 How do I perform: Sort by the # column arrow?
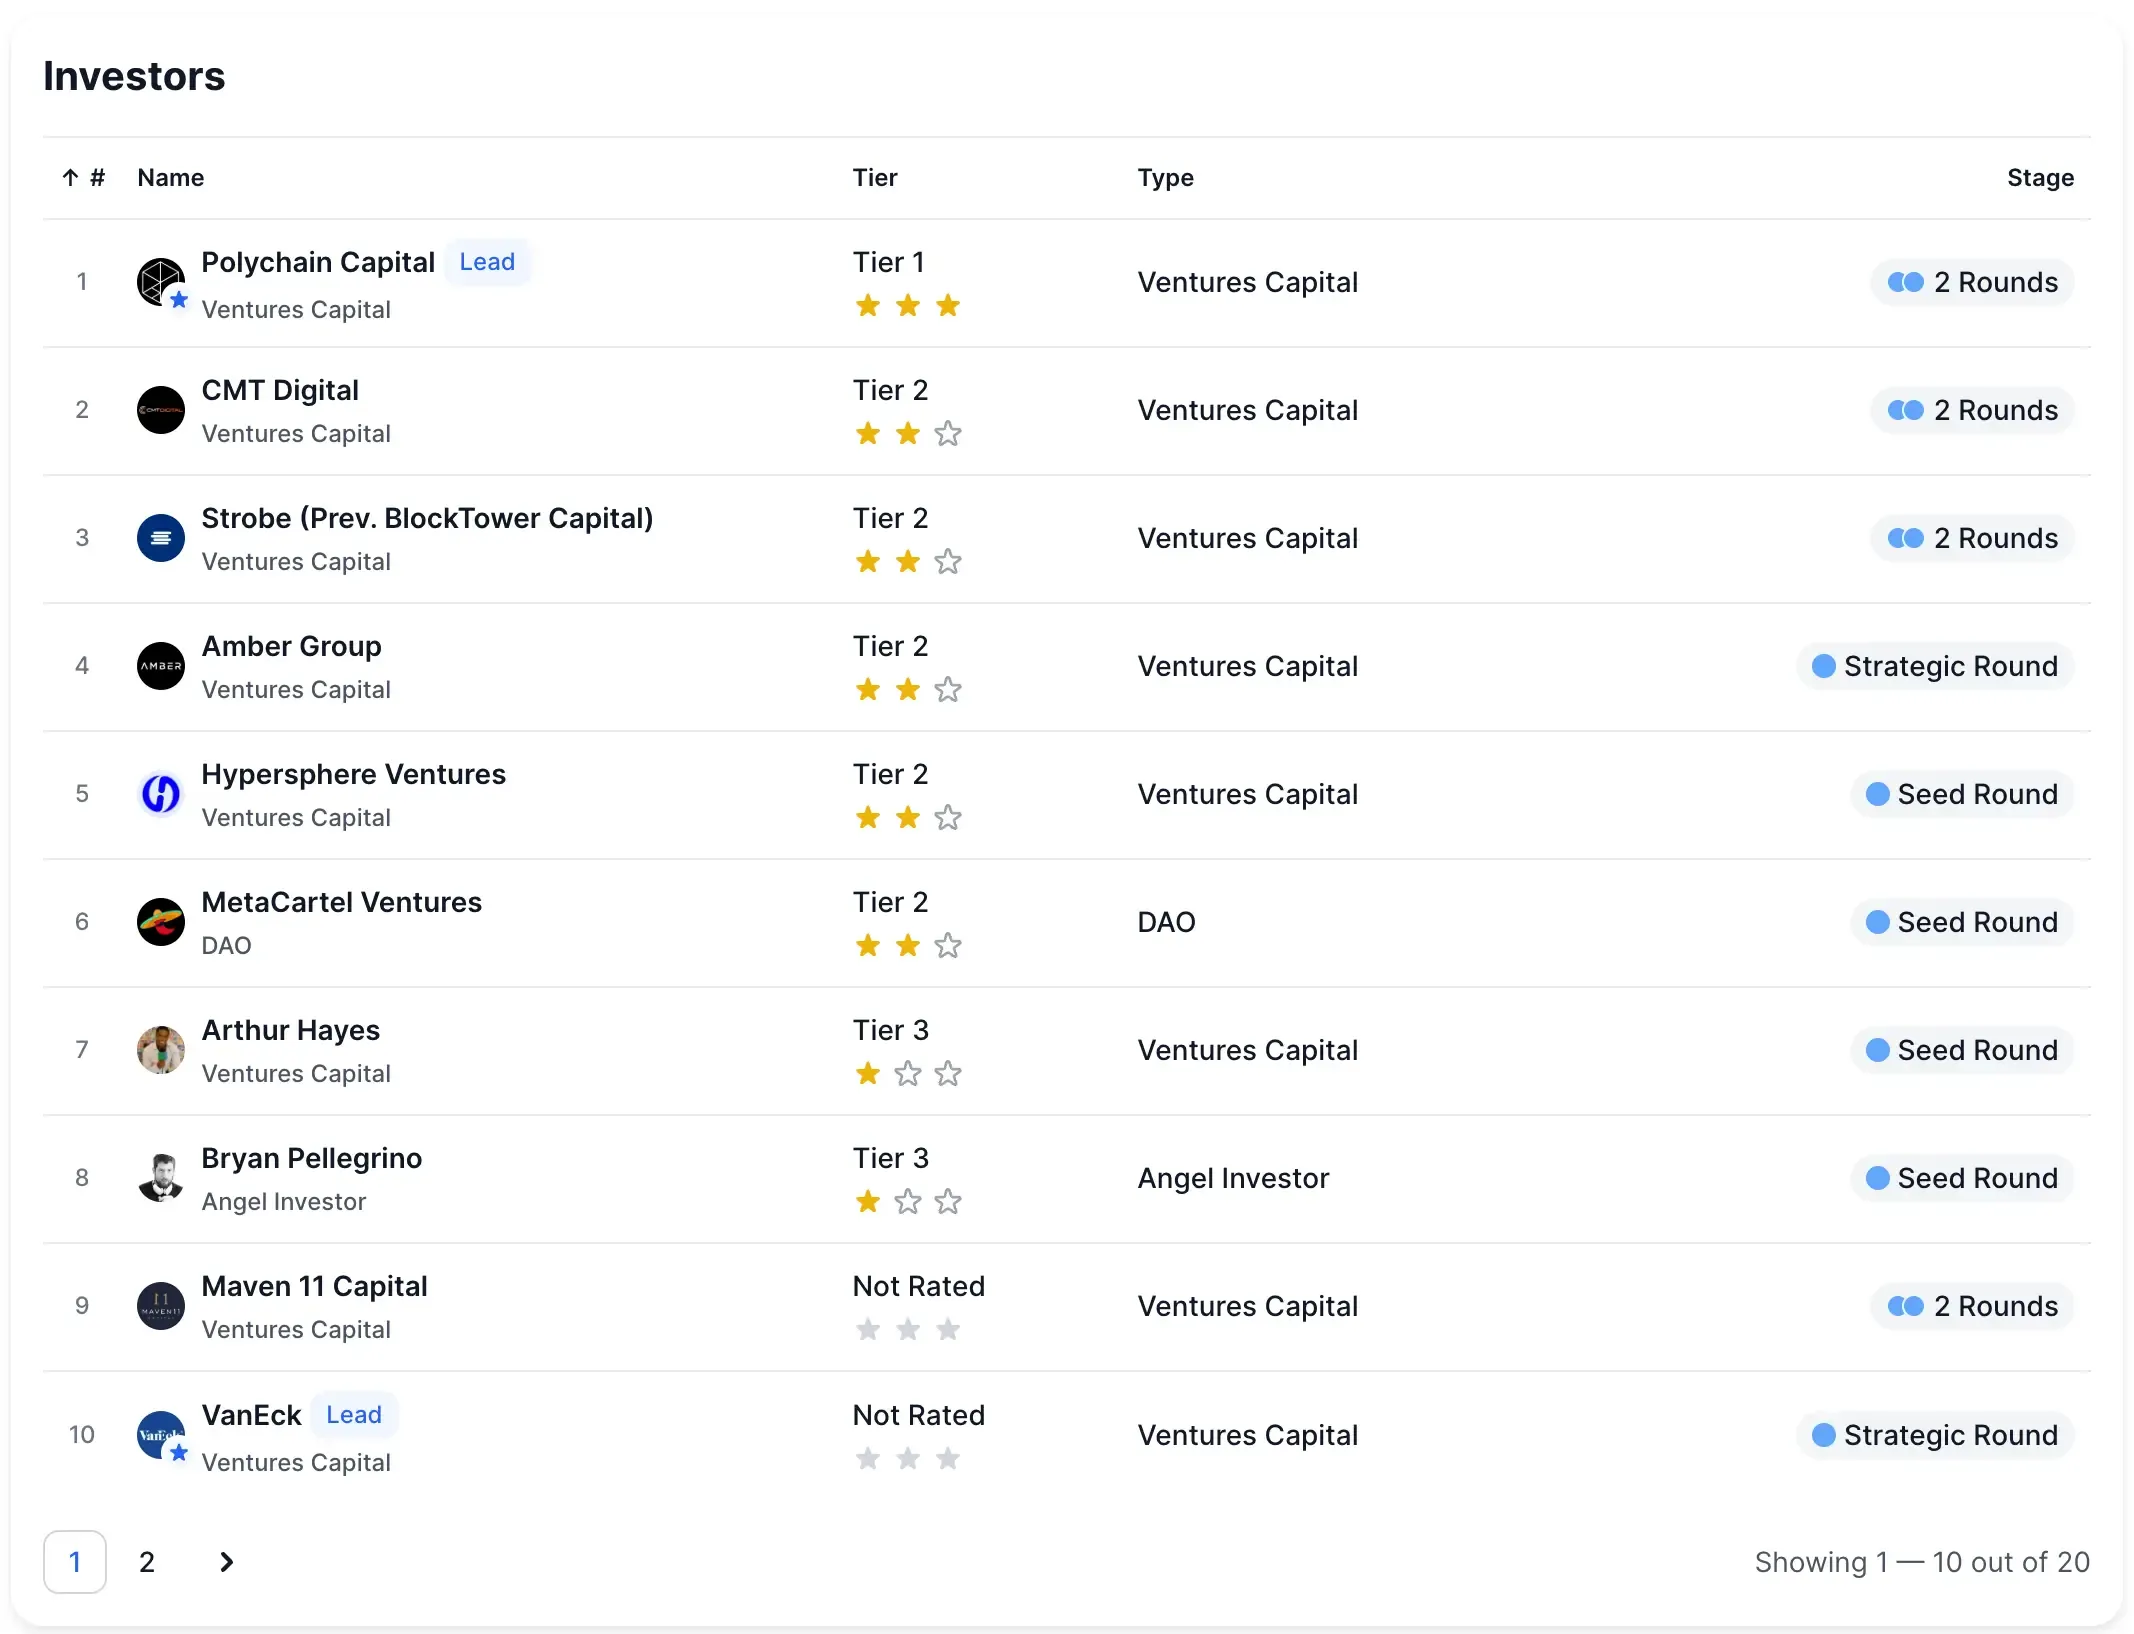click(70, 178)
